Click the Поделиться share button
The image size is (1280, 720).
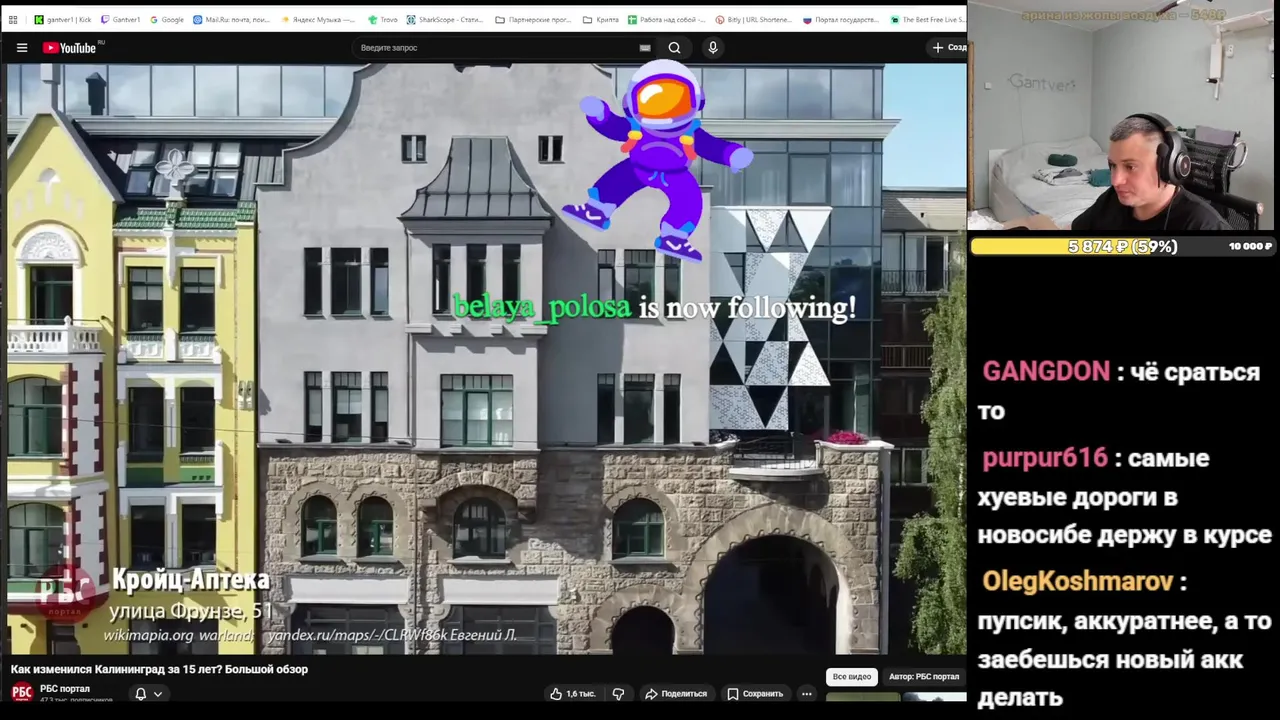pyautogui.click(x=676, y=694)
